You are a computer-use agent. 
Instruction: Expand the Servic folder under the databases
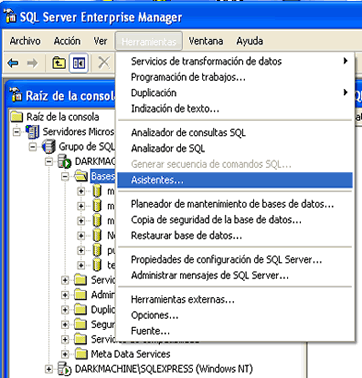(x=65, y=280)
